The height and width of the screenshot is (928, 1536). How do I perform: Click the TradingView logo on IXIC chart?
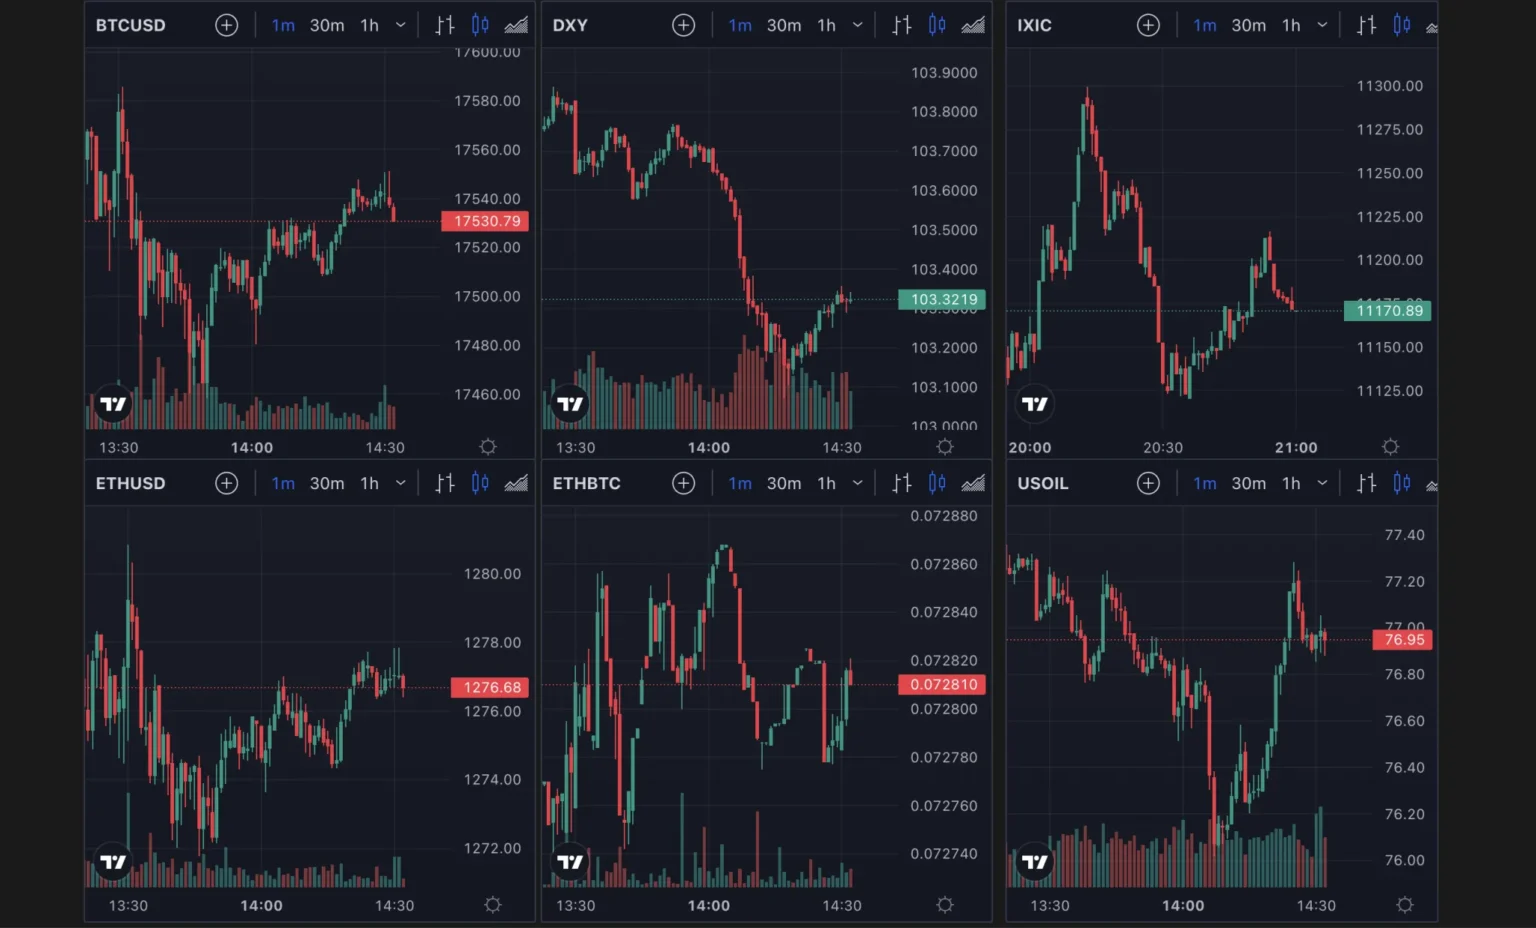[x=1034, y=403]
